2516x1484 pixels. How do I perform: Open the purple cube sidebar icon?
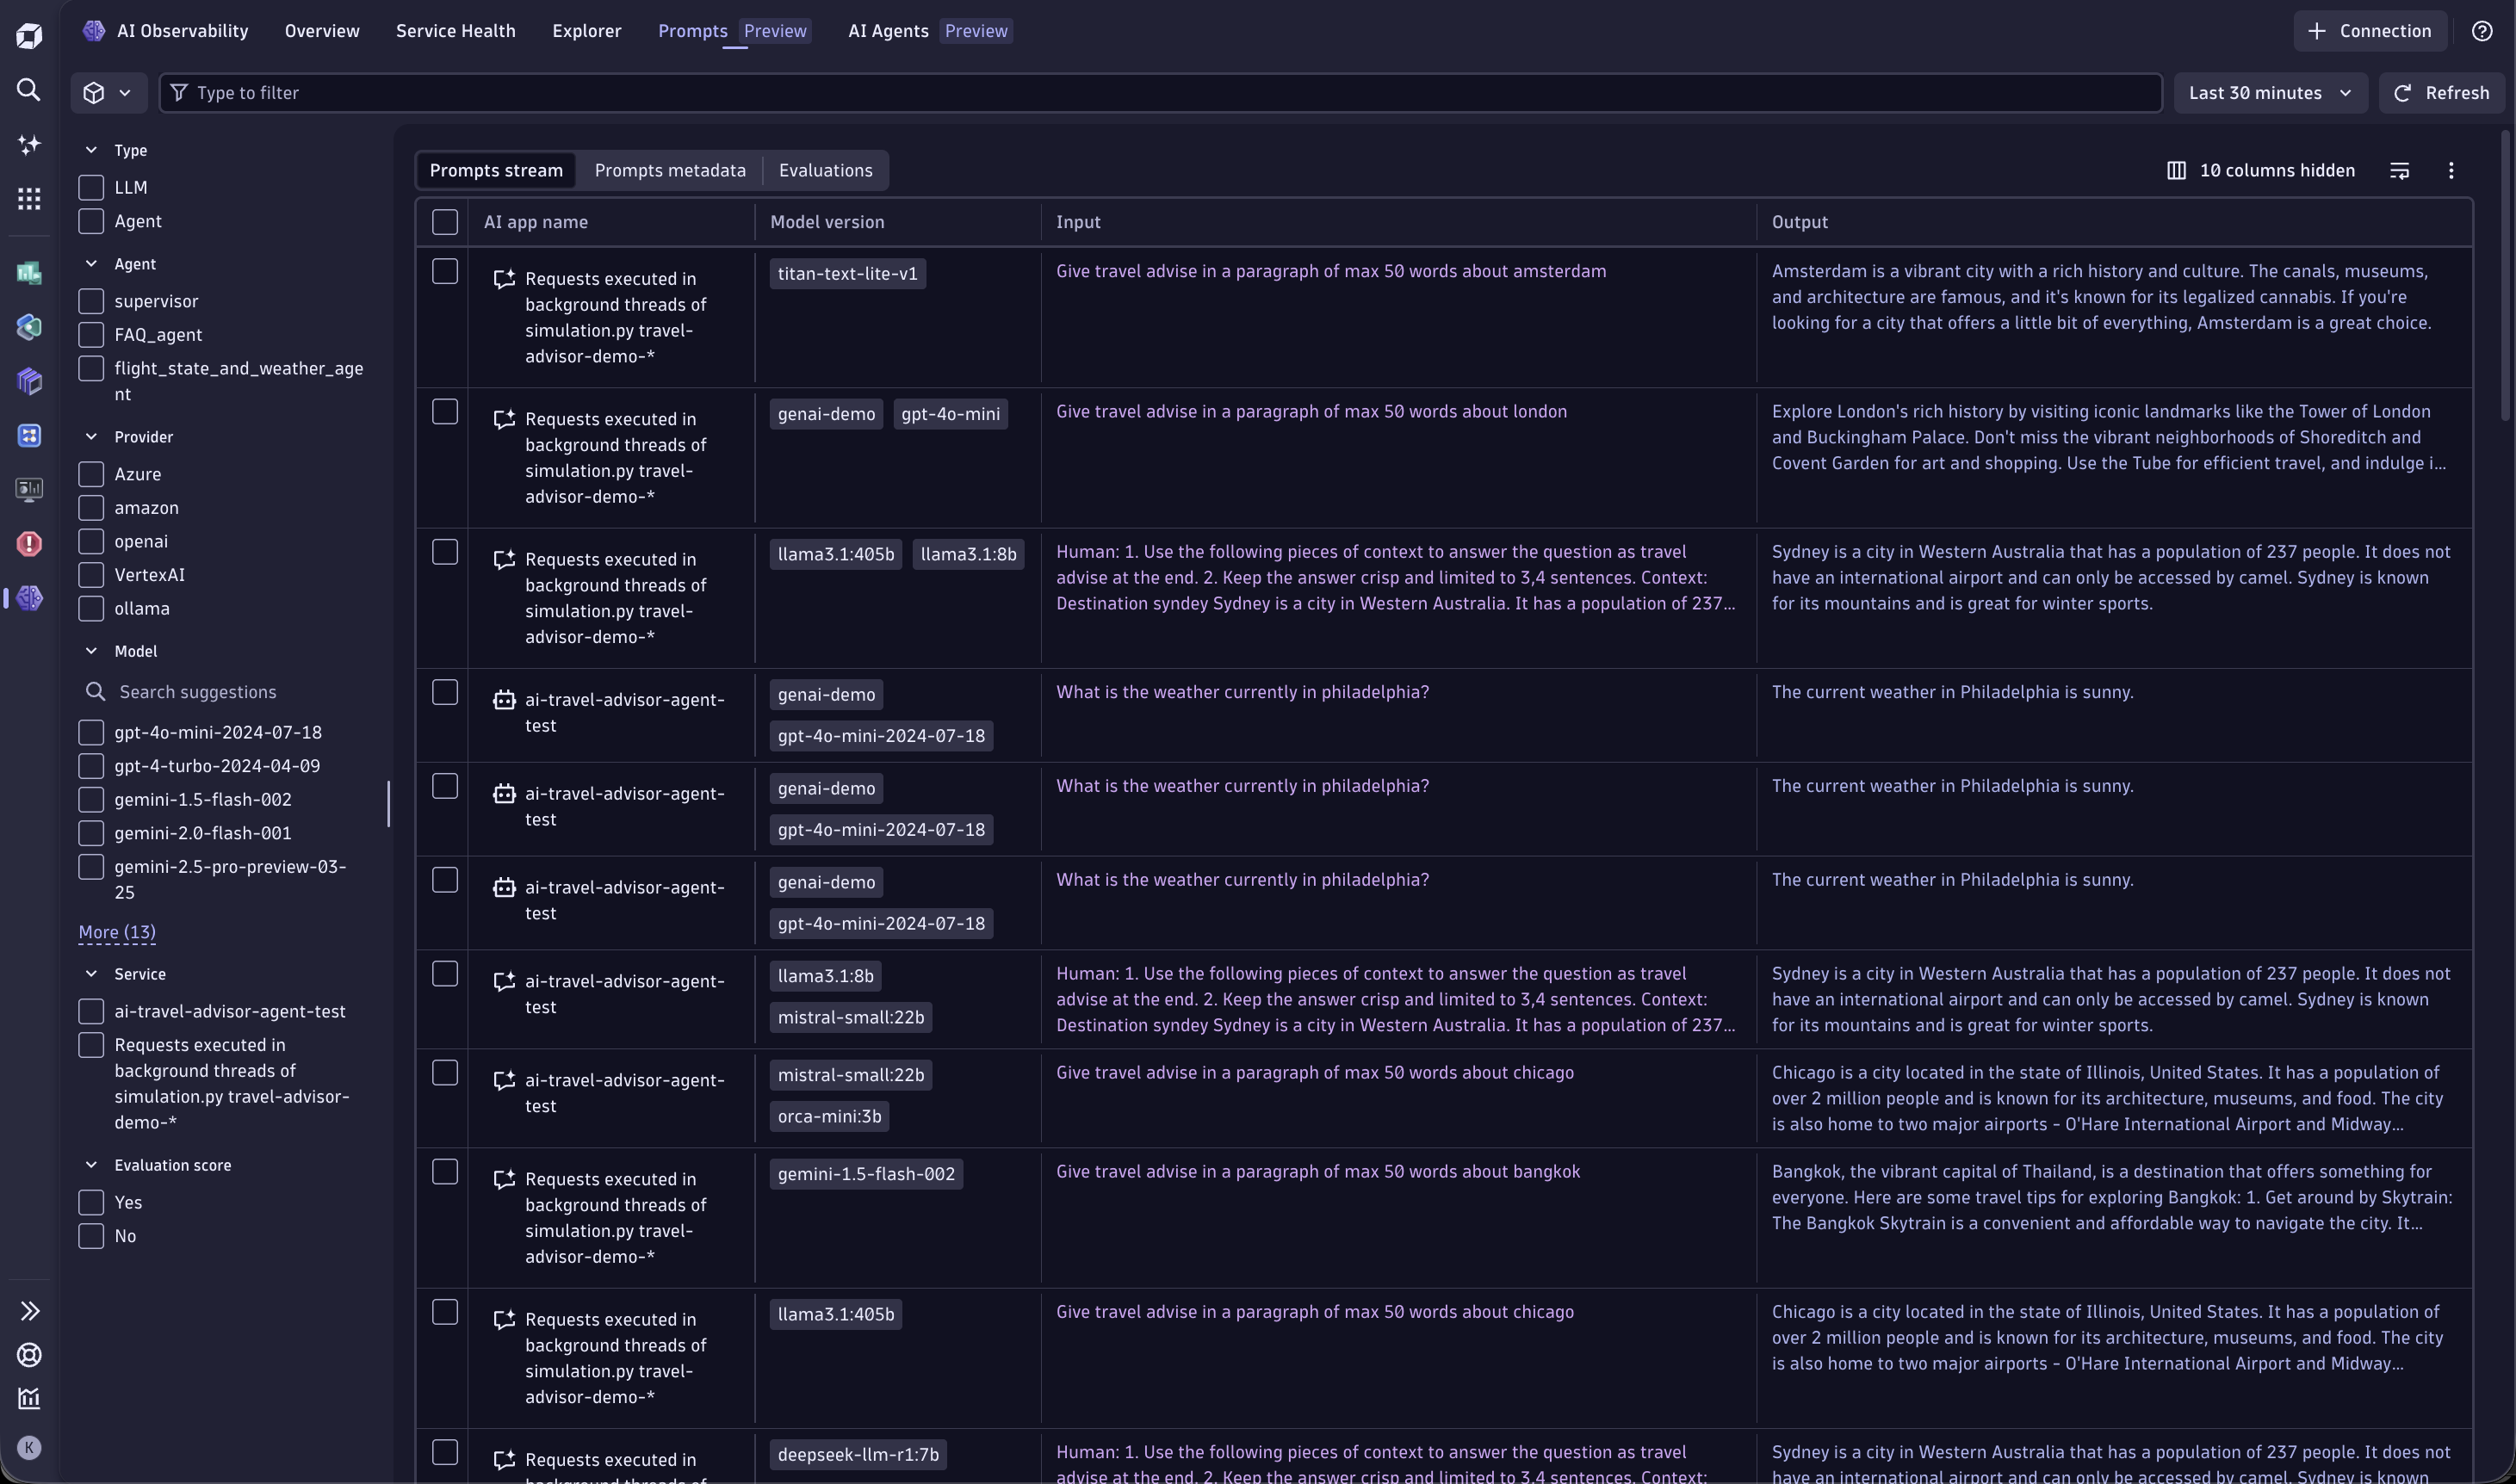[x=29, y=381]
